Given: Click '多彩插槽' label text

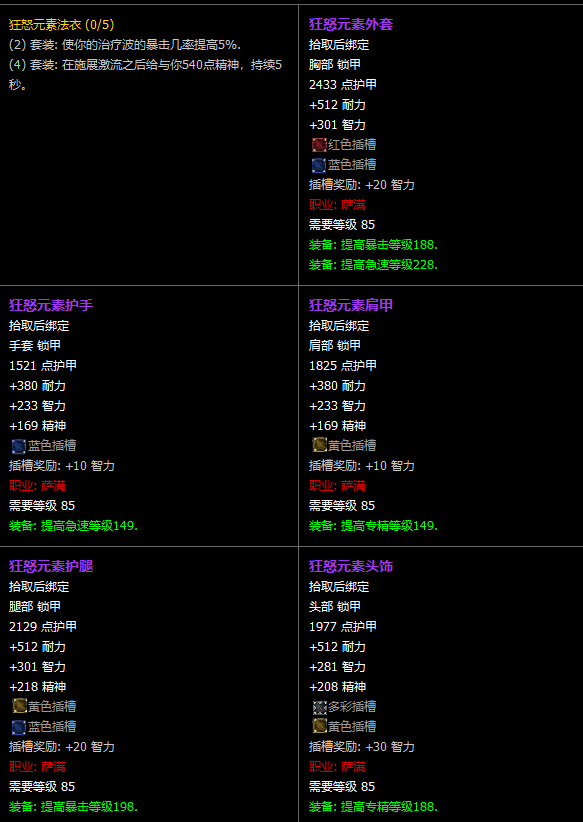Looking at the screenshot, I should pos(352,707).
